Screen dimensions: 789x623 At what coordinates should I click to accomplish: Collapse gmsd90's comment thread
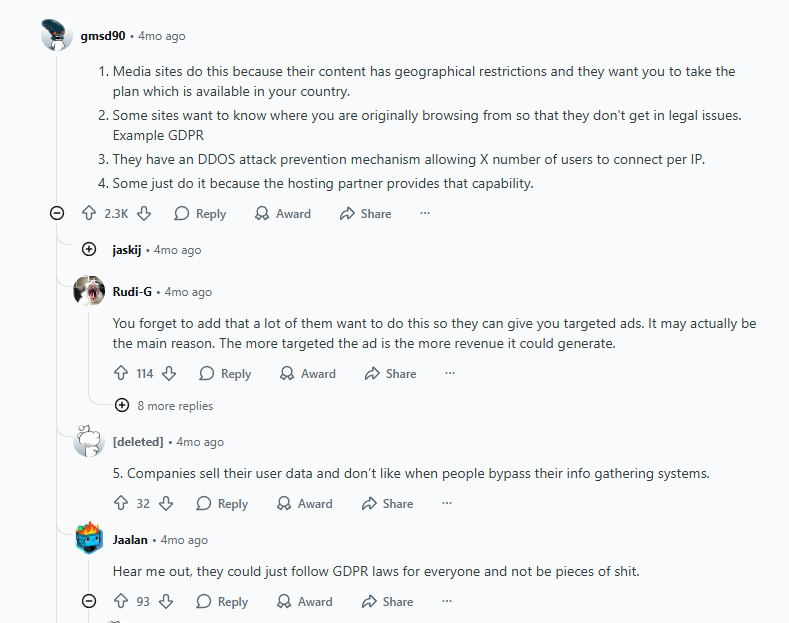(57, 213)
